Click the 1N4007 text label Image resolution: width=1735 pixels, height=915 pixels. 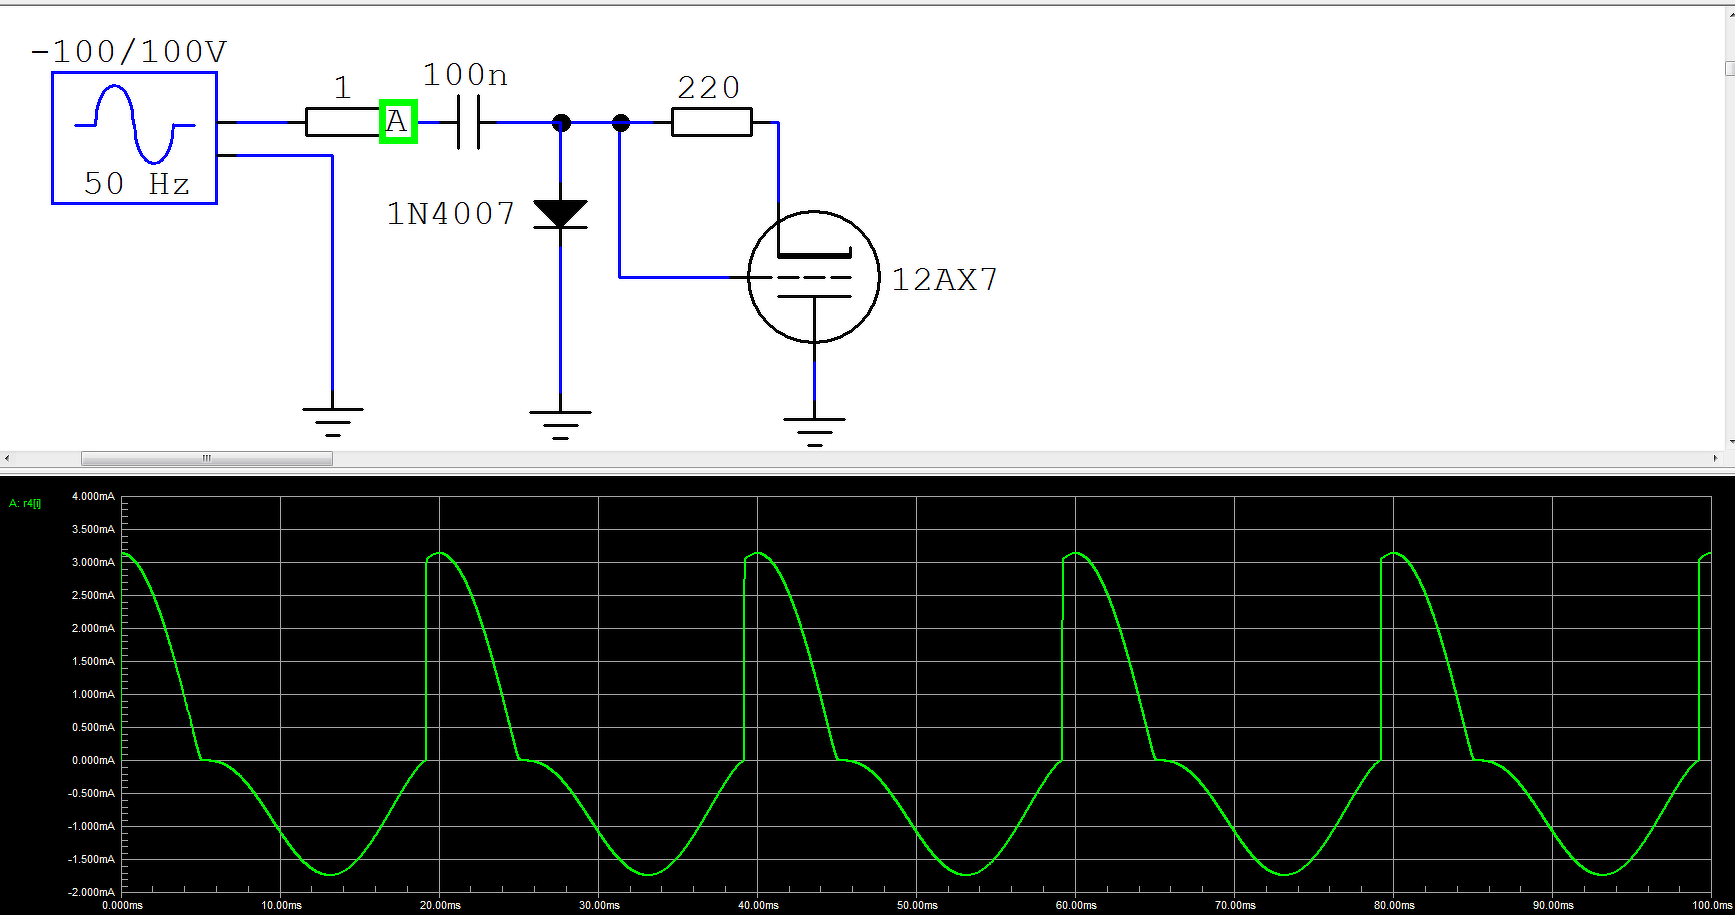451,213
